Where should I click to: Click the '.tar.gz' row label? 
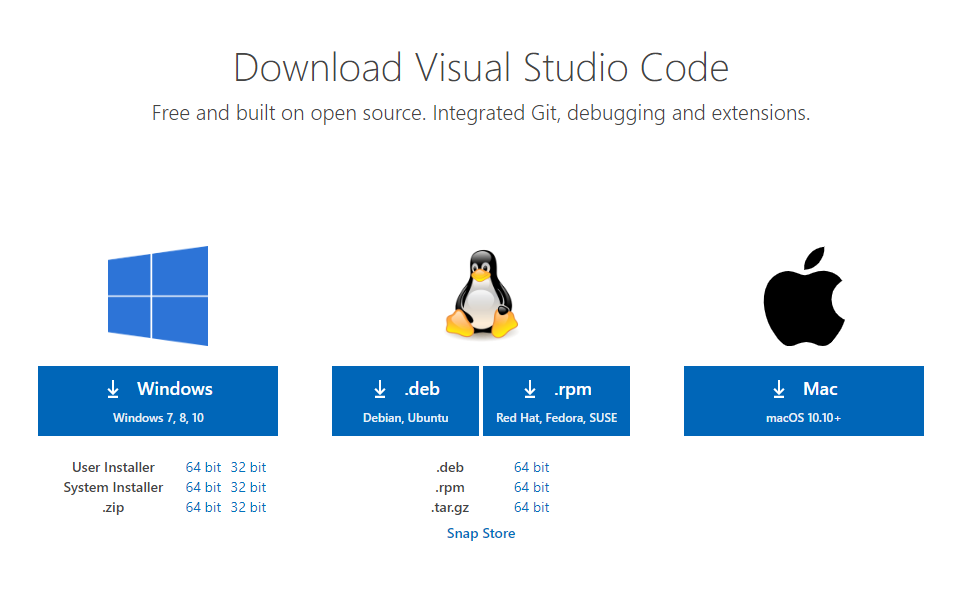click(450, 507)
